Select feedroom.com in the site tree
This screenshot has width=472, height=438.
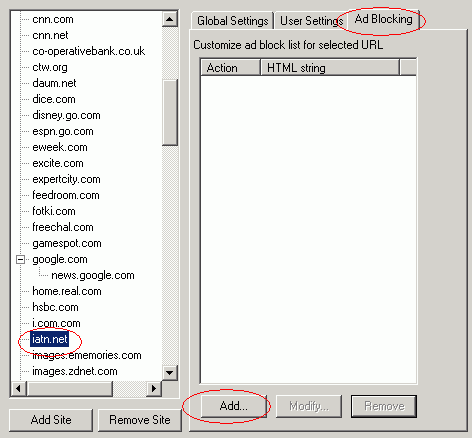tap(66, 195)
